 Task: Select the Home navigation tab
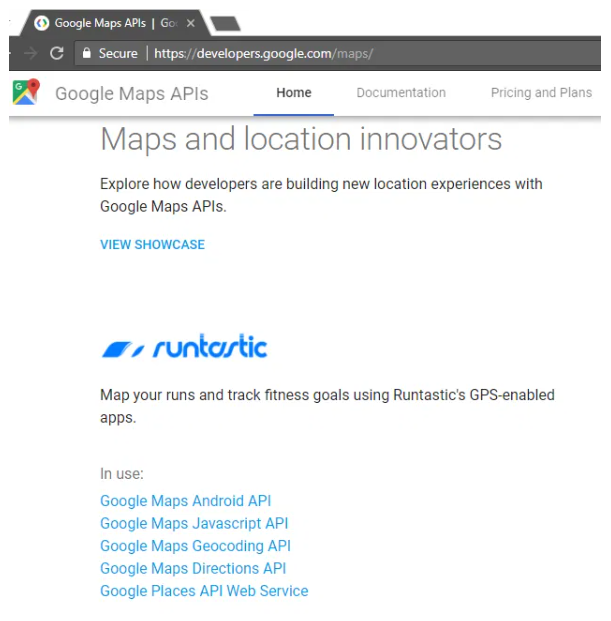[x=294, y=93]
